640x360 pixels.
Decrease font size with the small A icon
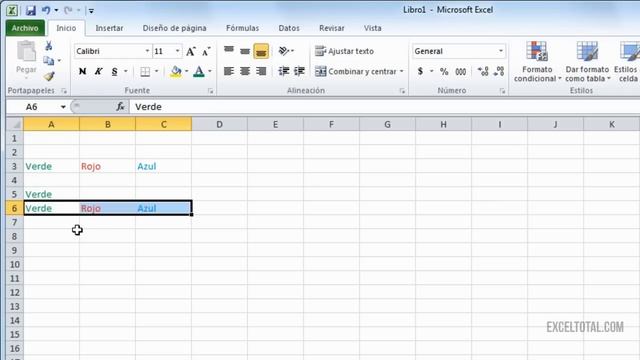[206, 51]
